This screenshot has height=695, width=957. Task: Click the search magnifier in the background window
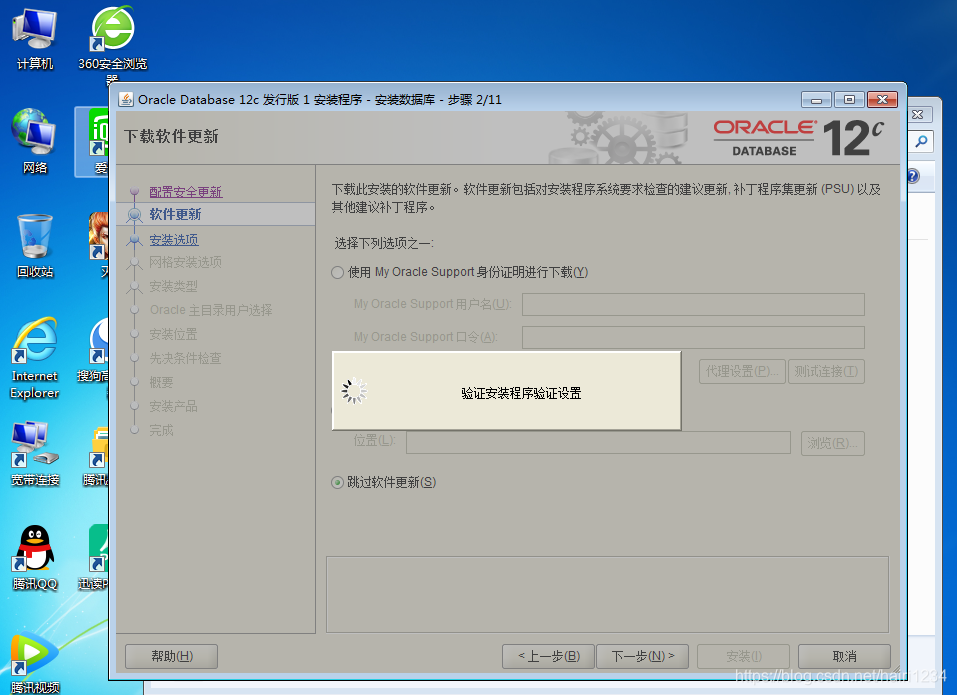coord(922,142)
